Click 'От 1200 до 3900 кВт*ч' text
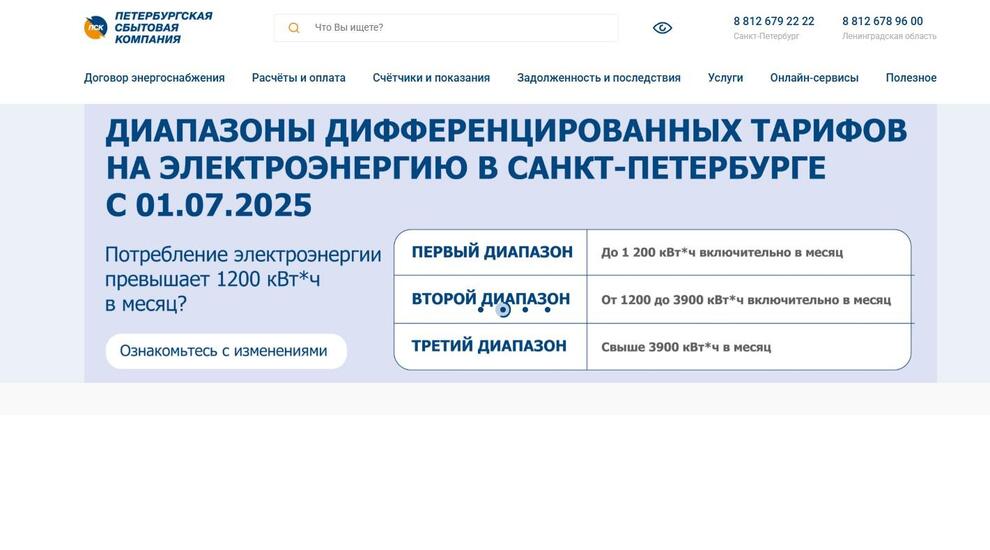Viewport: 990px width, 550px height. (x=672, y=300)
